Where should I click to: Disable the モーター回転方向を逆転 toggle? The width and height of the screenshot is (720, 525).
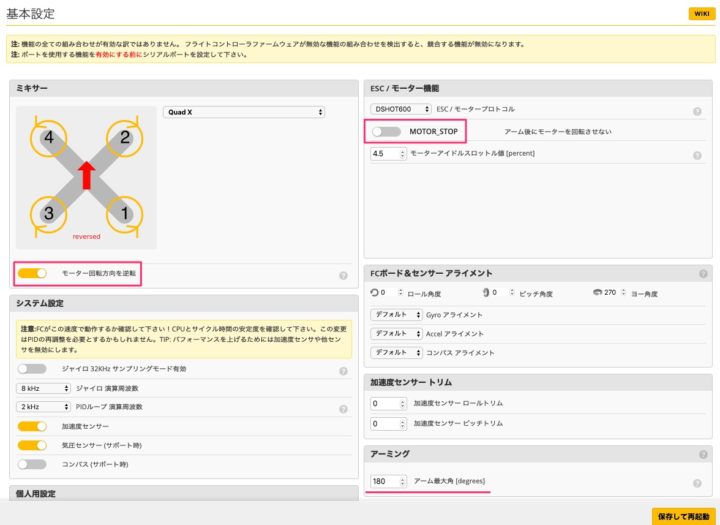tap(33, 272)
